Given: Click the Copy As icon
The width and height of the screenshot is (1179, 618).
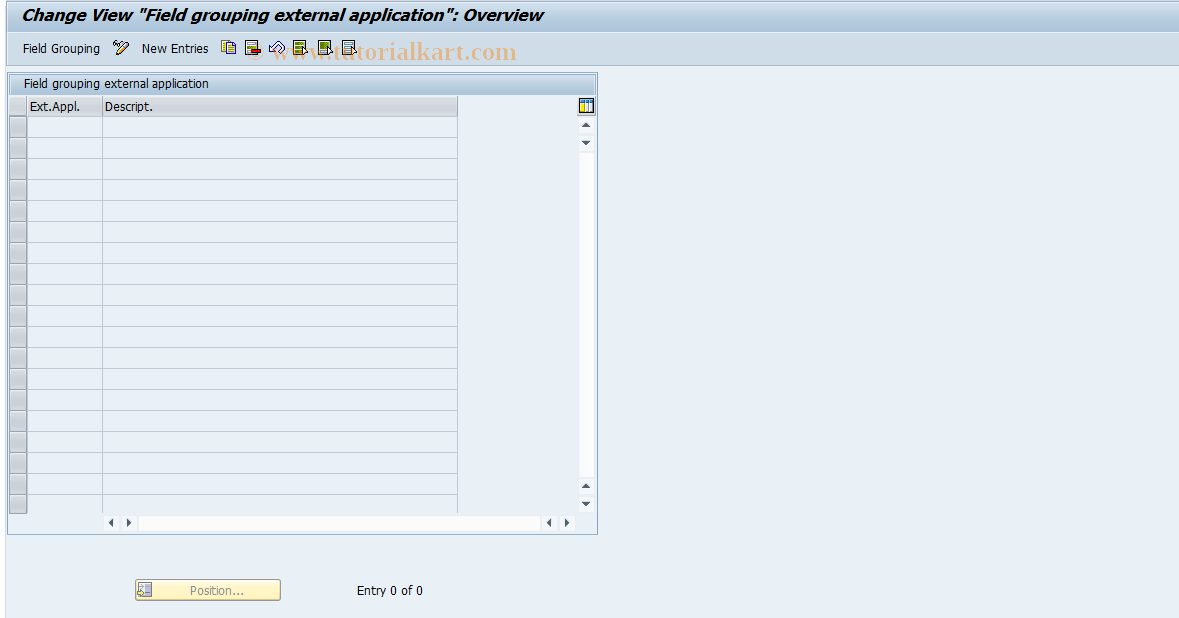Looking at the screenshot, I should point(229,48).
